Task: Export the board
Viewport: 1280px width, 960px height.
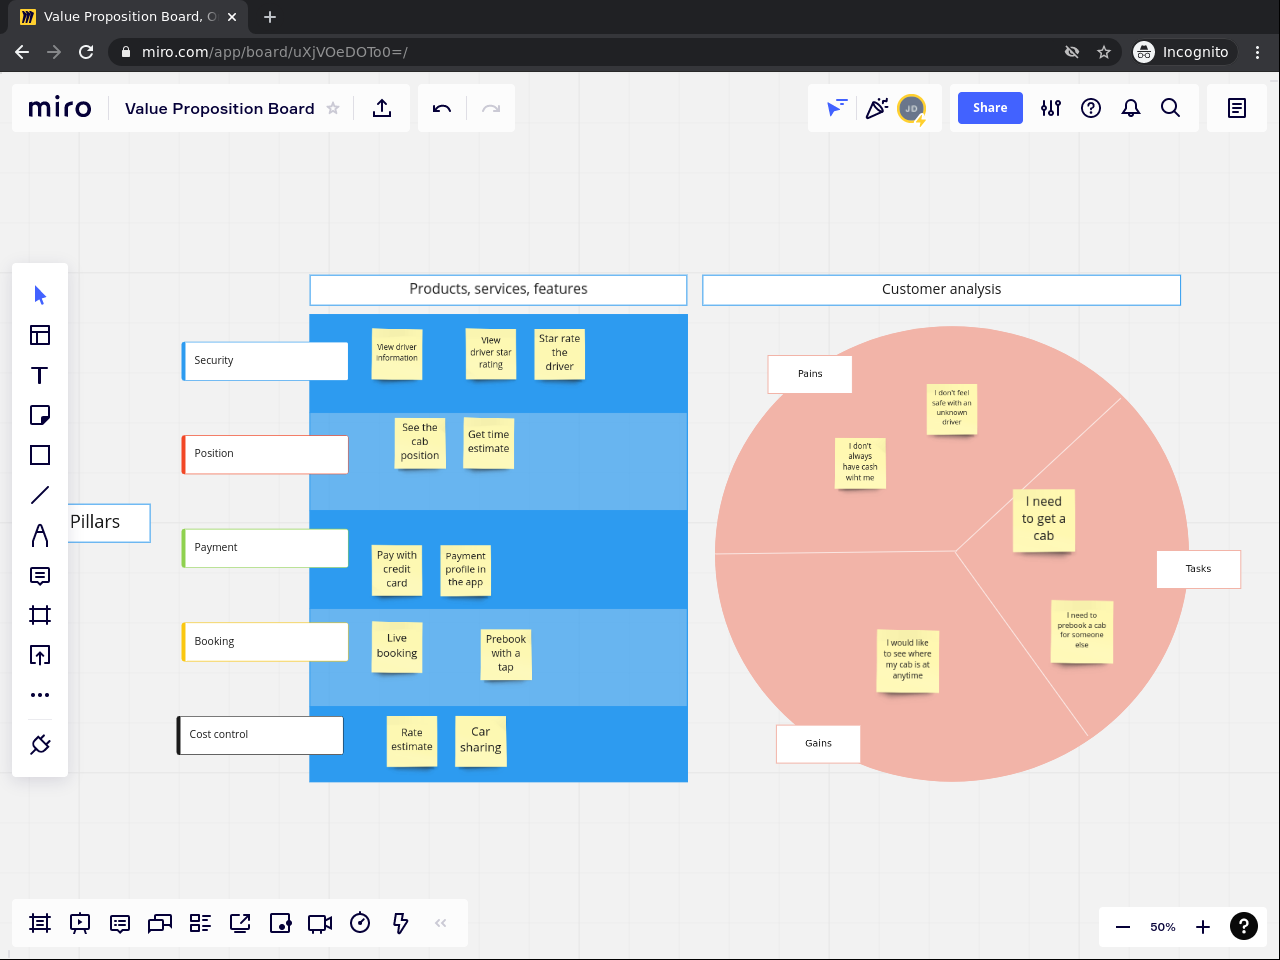Action: (x=382, y=108)
